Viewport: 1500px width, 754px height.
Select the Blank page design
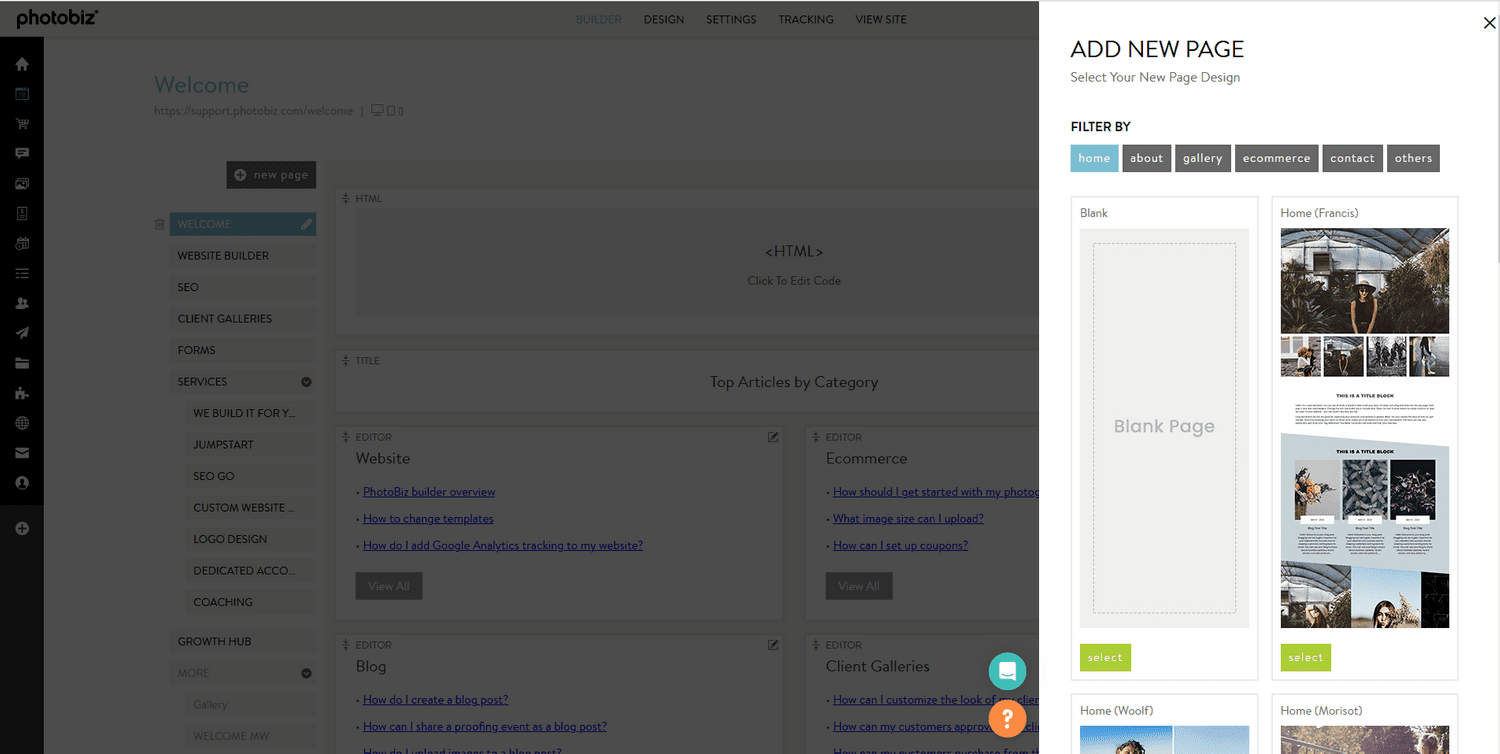pos(1104,657)
